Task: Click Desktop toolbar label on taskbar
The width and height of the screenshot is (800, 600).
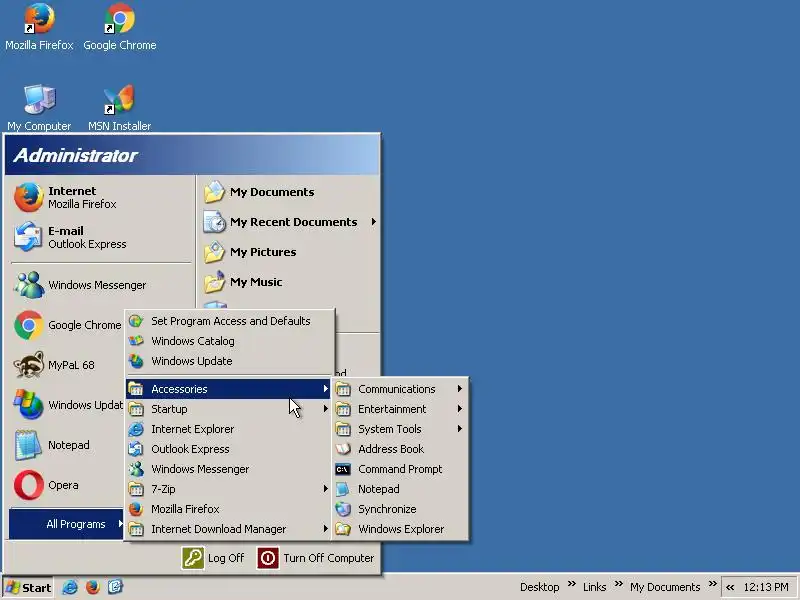Action: pos(539,587)
